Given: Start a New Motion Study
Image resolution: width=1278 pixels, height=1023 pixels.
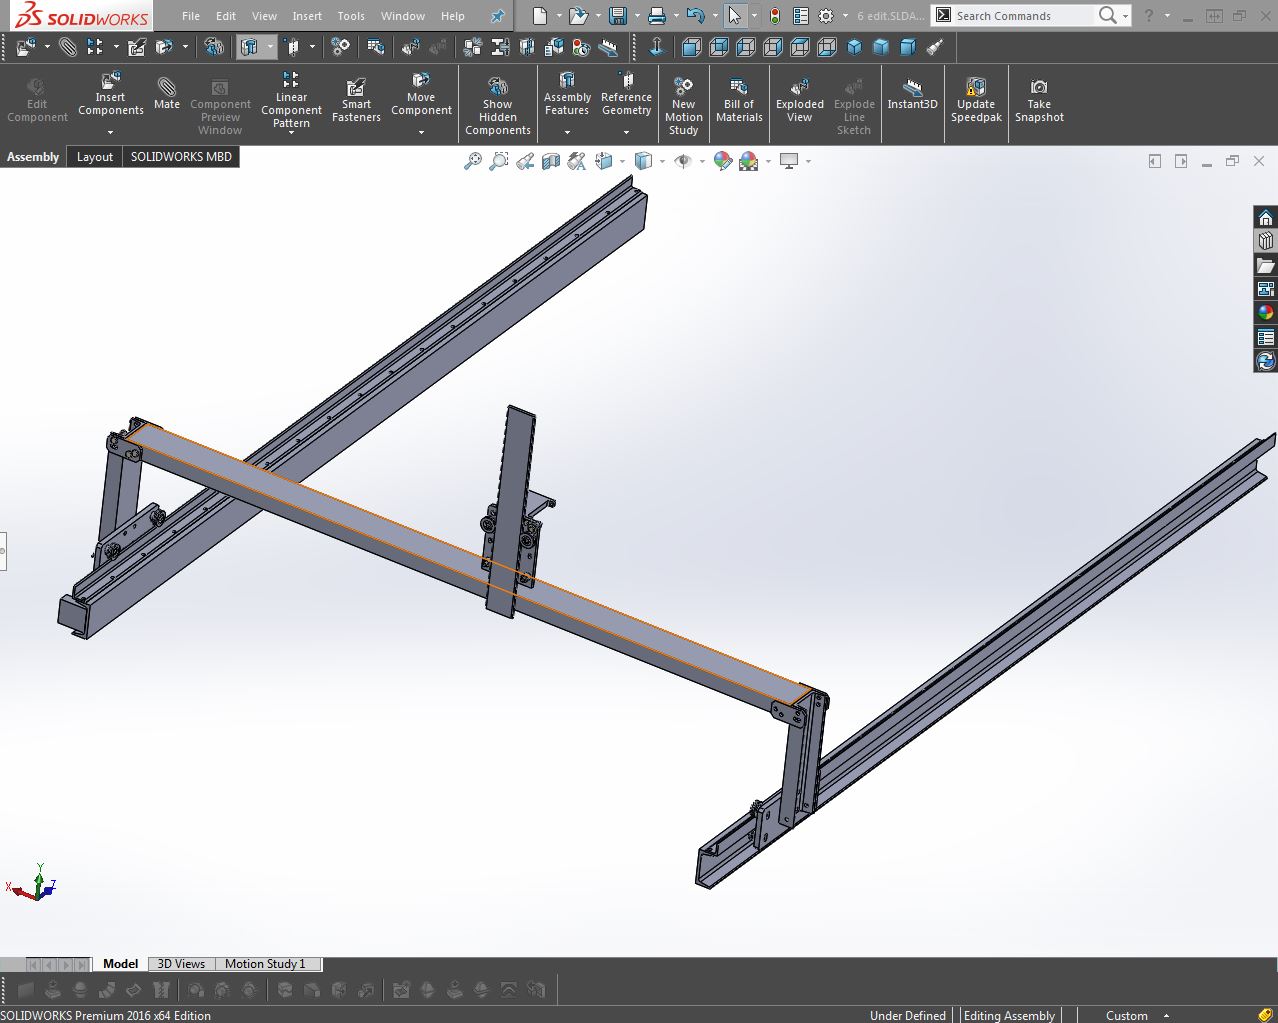Looking at the screenshot, I should click(683, 106).
